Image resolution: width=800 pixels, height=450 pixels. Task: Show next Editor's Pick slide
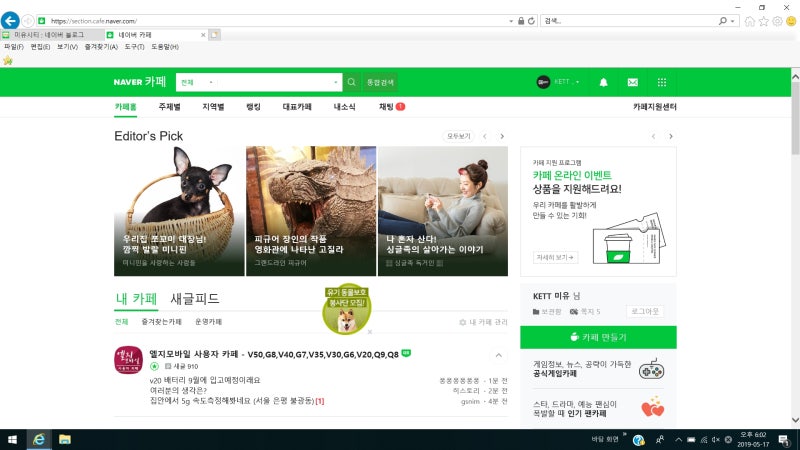click(502, 136)
